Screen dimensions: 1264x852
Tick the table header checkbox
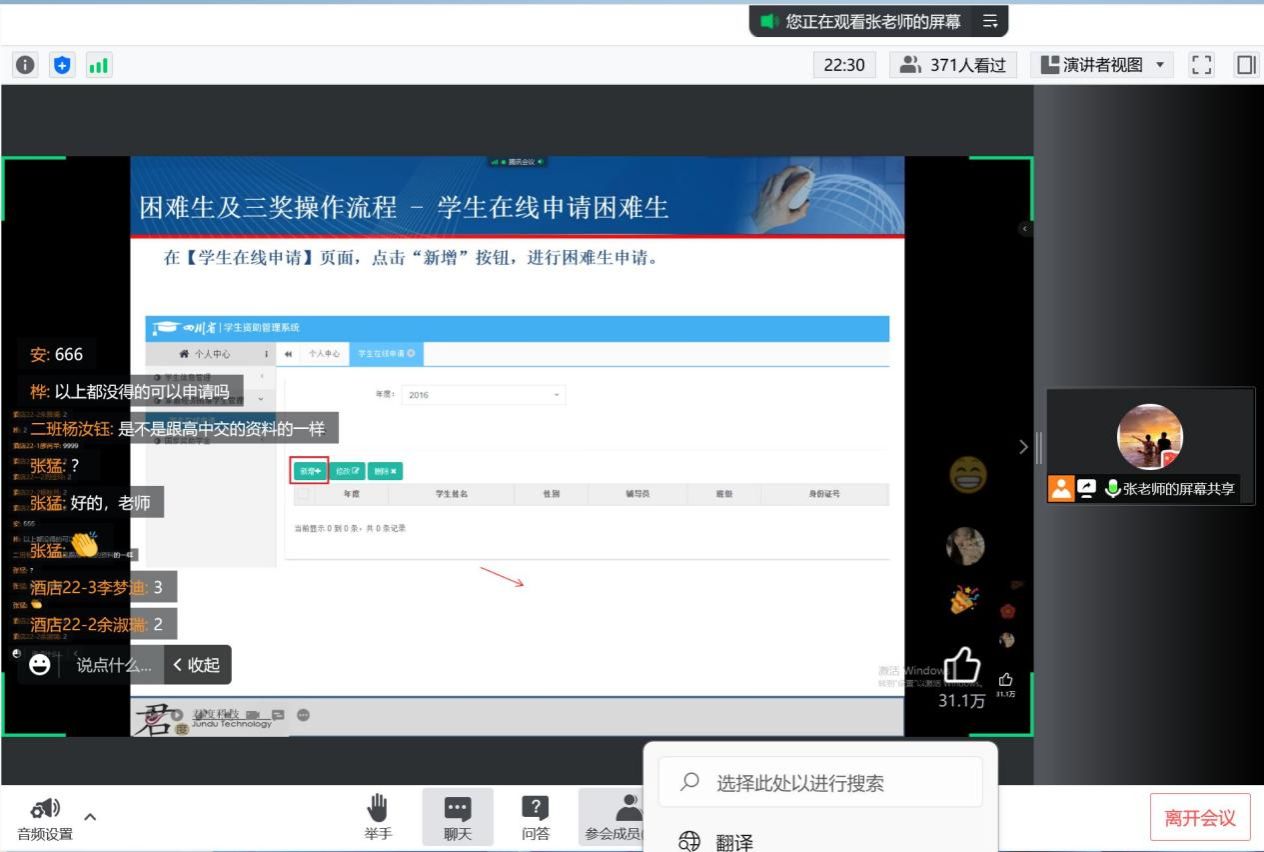(x=301, y=494)
